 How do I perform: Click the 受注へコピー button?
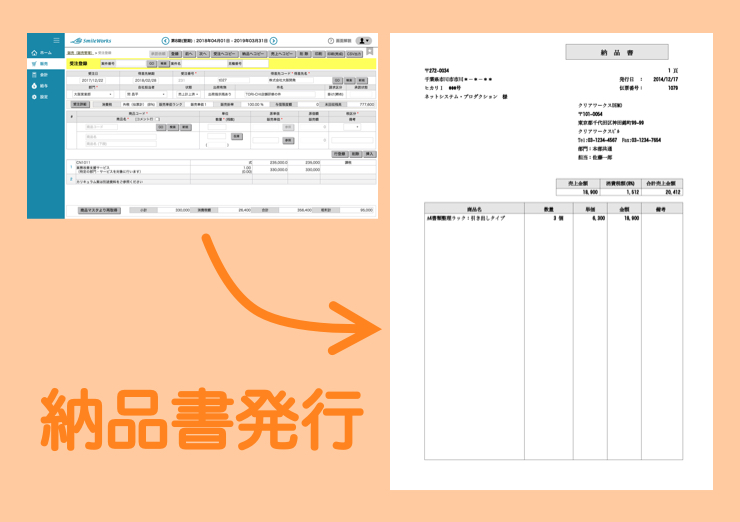tap(224, 54)
